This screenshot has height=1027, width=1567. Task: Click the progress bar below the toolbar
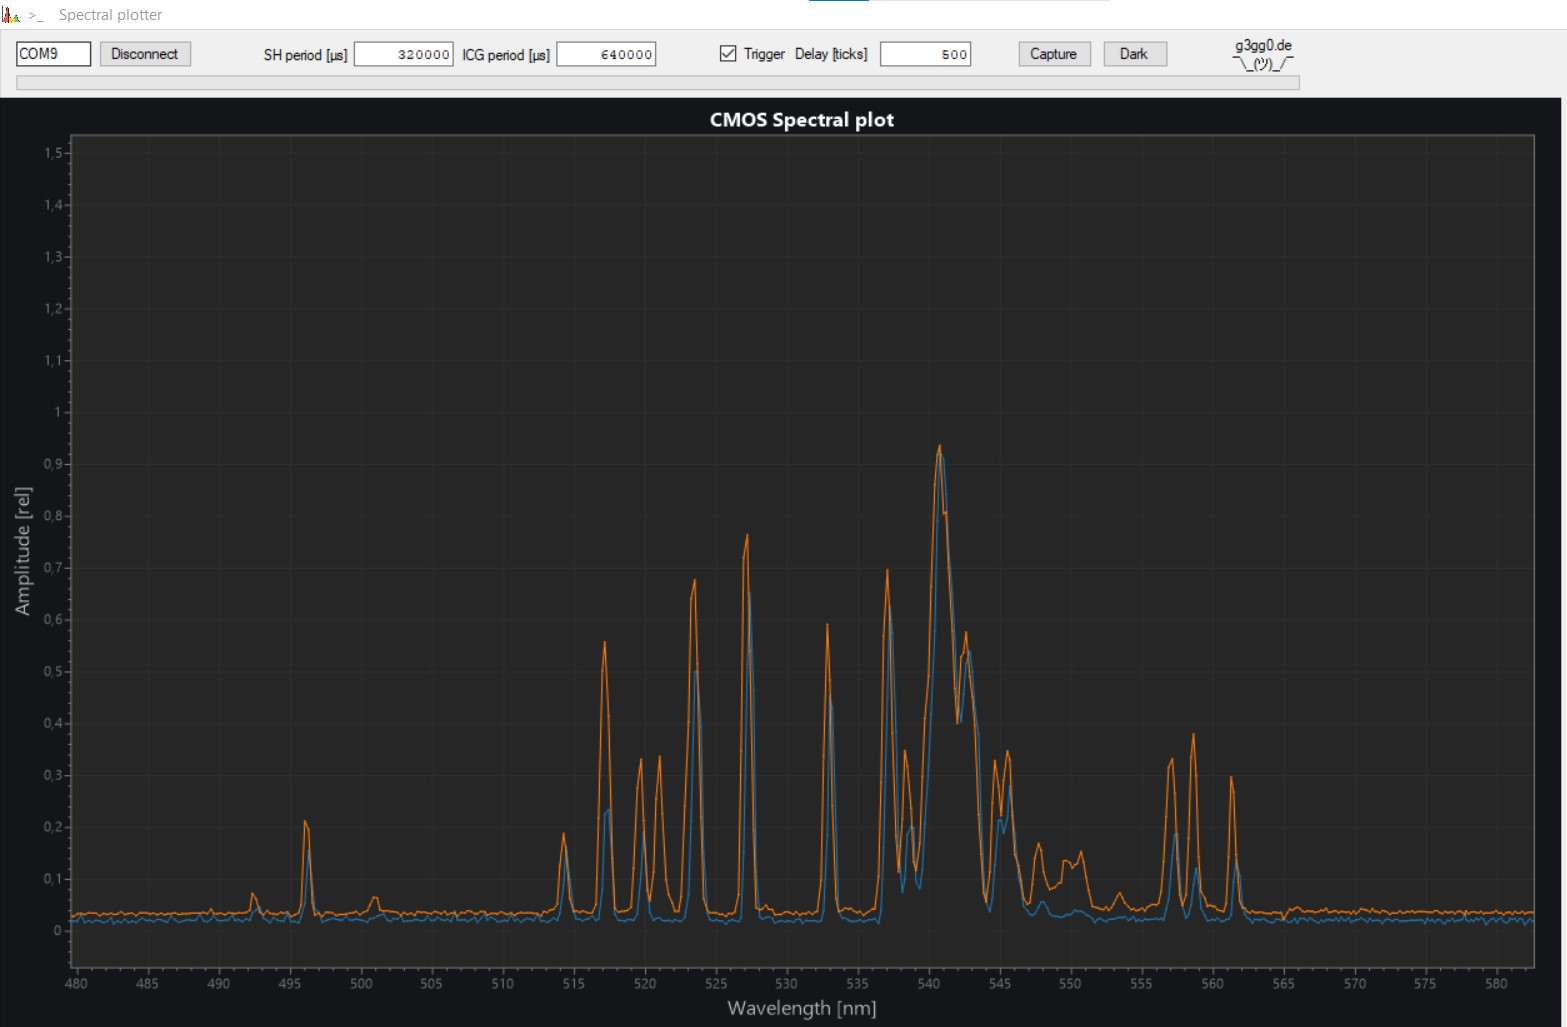pyautogui.click(x=658, y=83)
